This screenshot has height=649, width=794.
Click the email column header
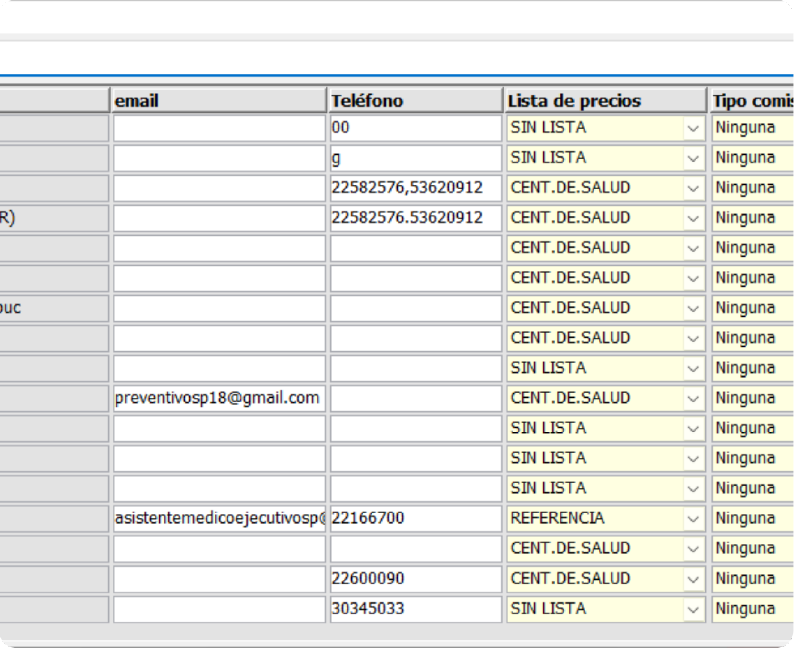tap(218, 100)
